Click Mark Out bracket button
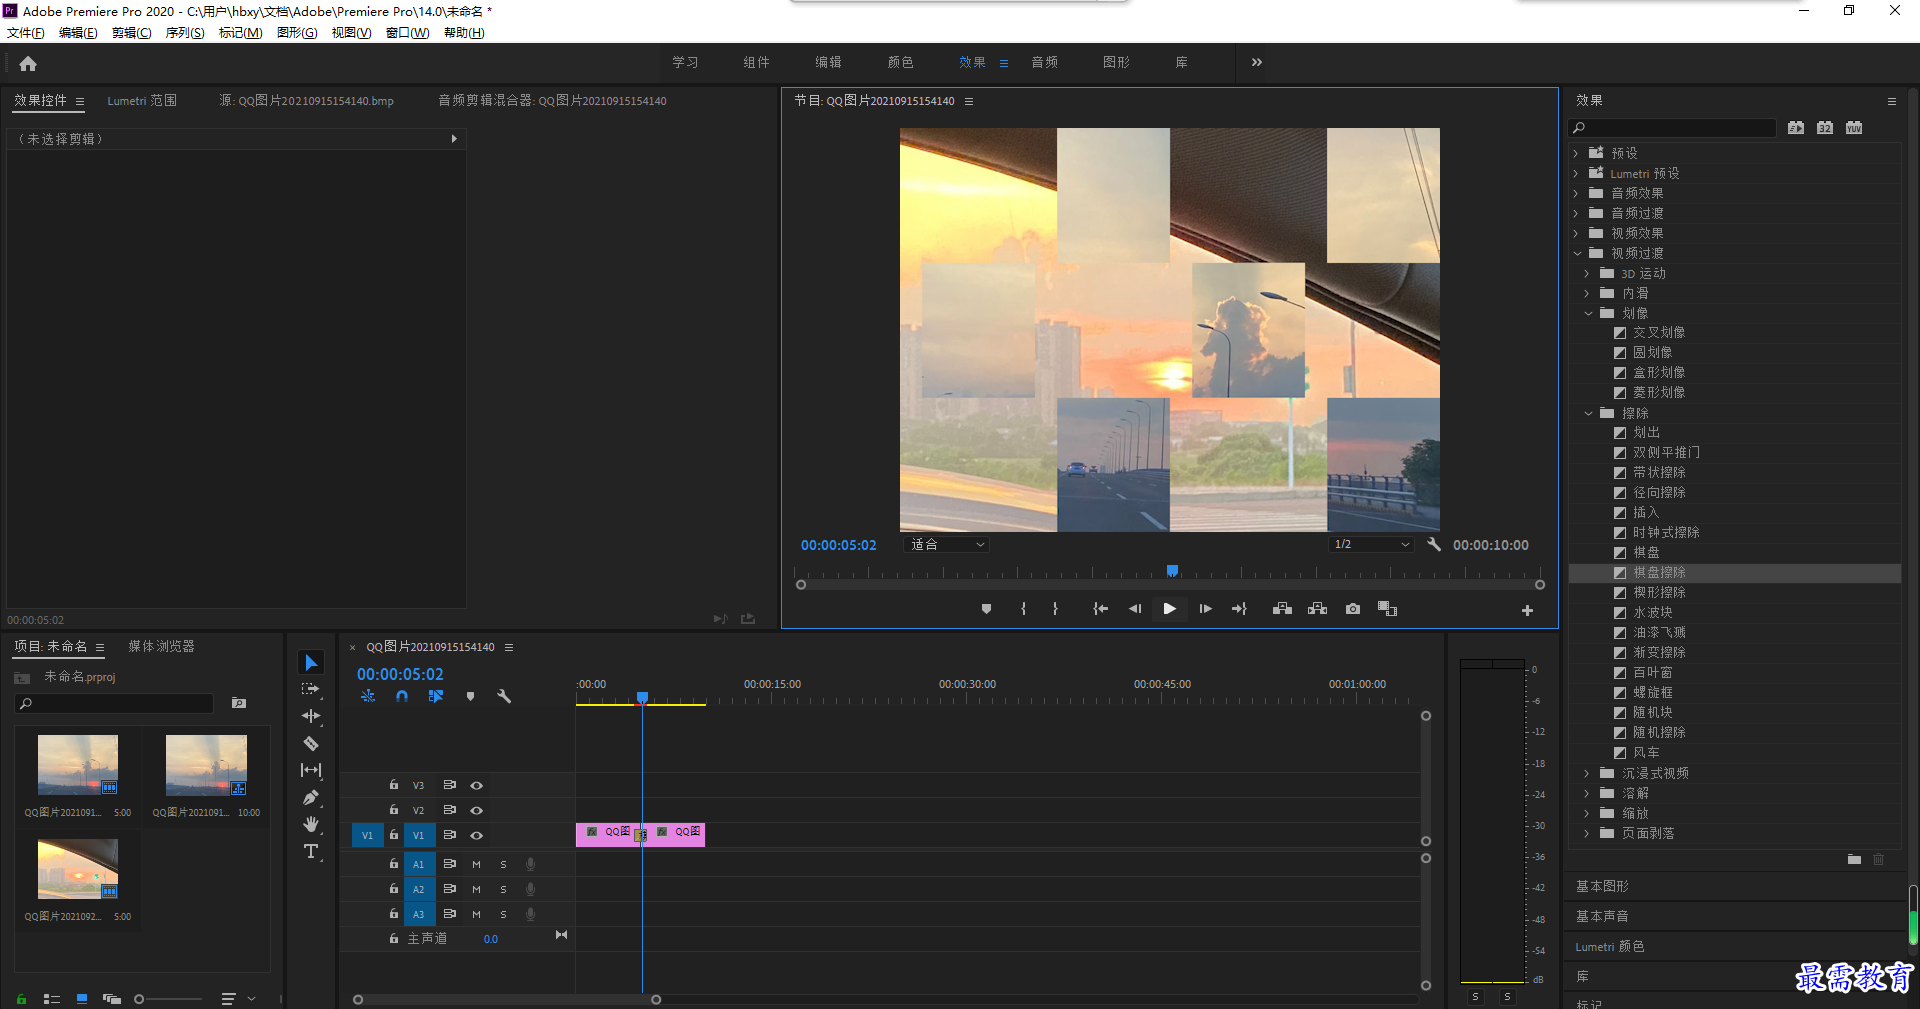The image size is (1920, 1009). coord(1055,609)
